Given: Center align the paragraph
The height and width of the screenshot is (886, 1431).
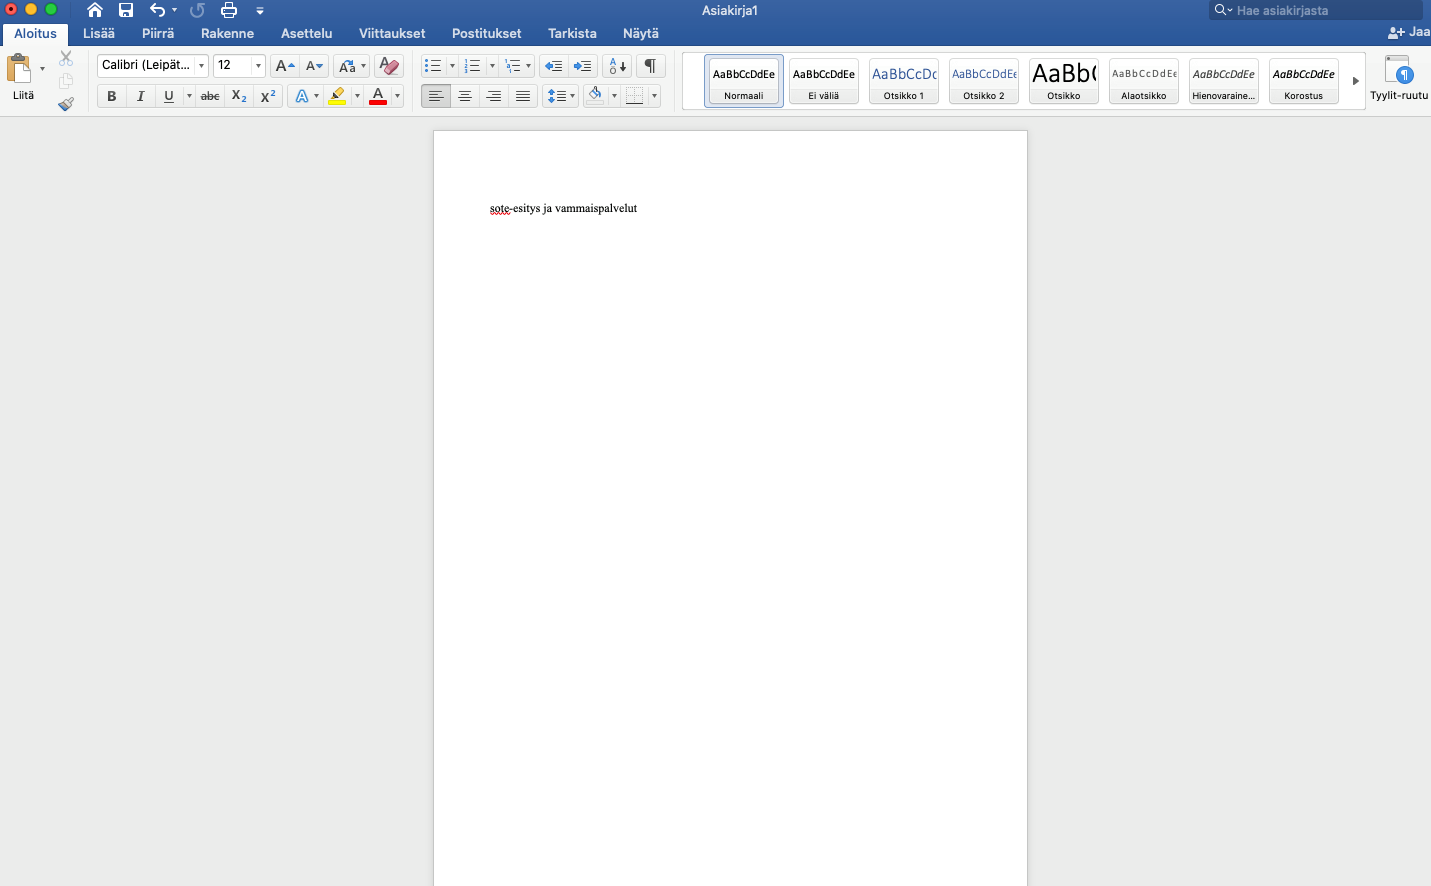Looking at the screenshot, I should pos(465,96).
